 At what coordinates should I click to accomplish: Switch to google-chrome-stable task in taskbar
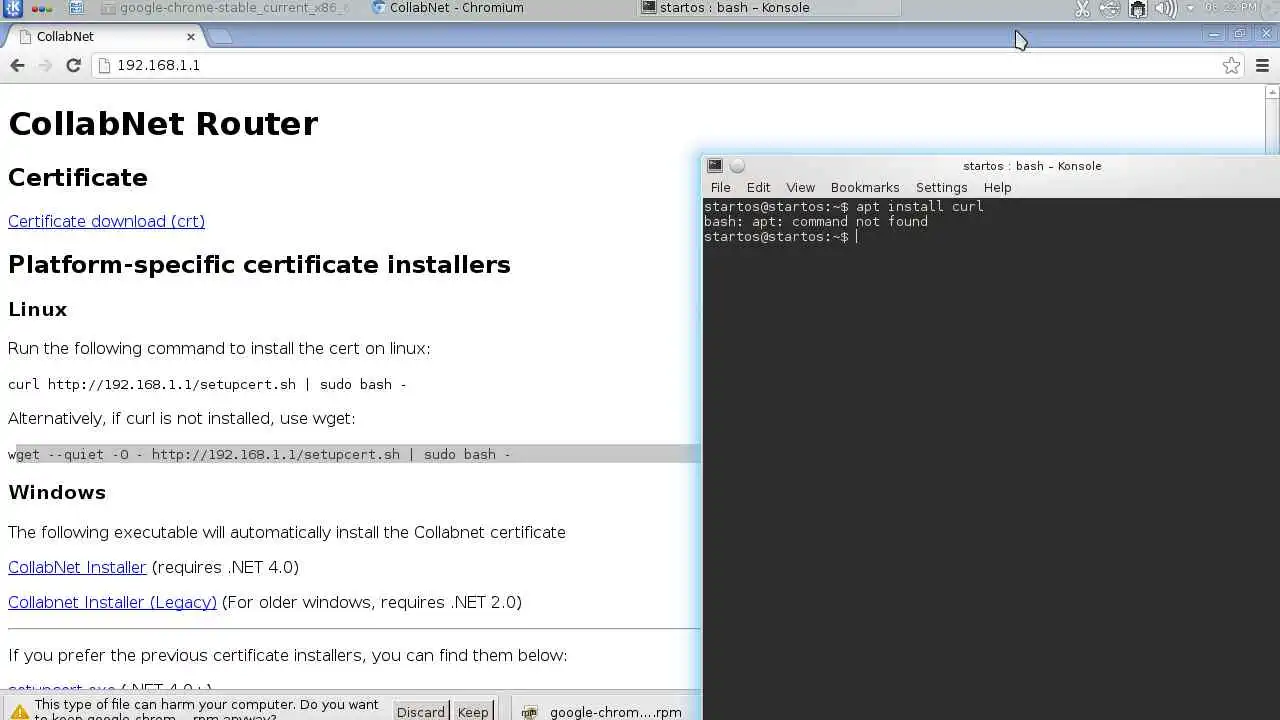[x=226, y=8]
